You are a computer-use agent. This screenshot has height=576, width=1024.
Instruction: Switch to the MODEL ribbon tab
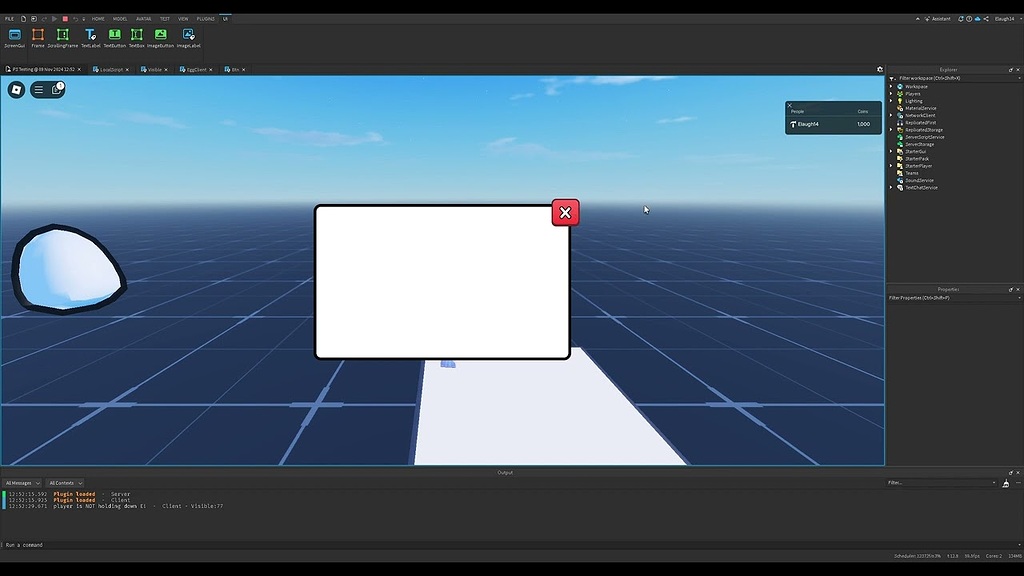point(120,18)
